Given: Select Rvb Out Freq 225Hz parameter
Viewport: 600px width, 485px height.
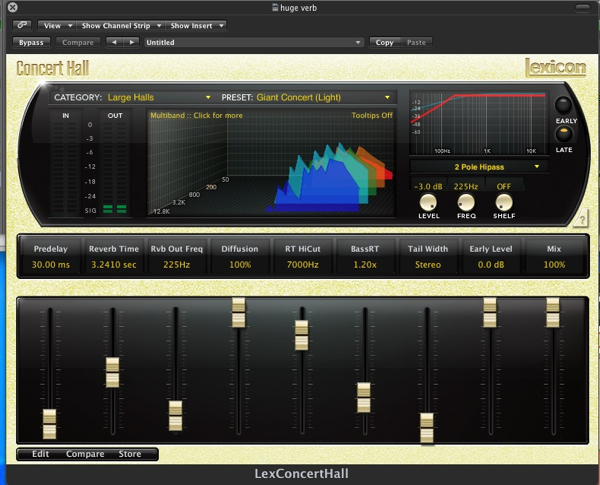Looking at the screenshot, I should pyautogui.click(x=176, y=256).
